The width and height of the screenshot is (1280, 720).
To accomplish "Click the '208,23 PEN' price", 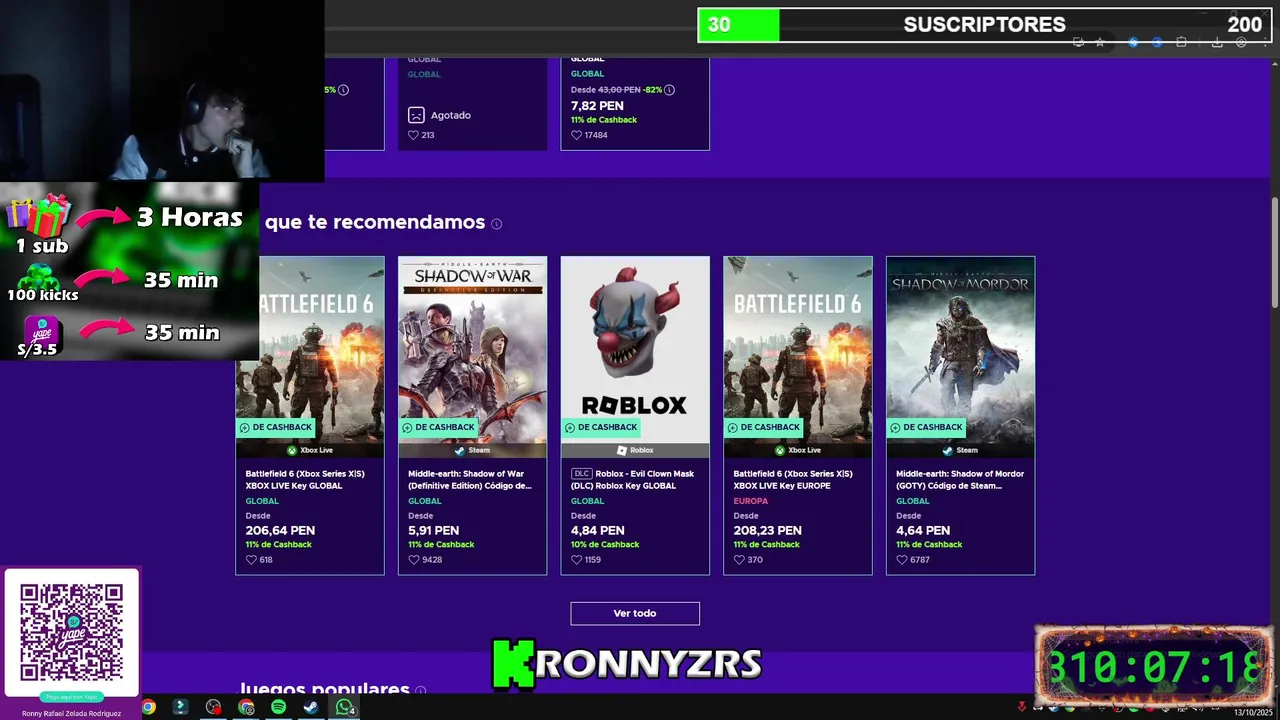I will pyautogui.click(x=768, y=531).
